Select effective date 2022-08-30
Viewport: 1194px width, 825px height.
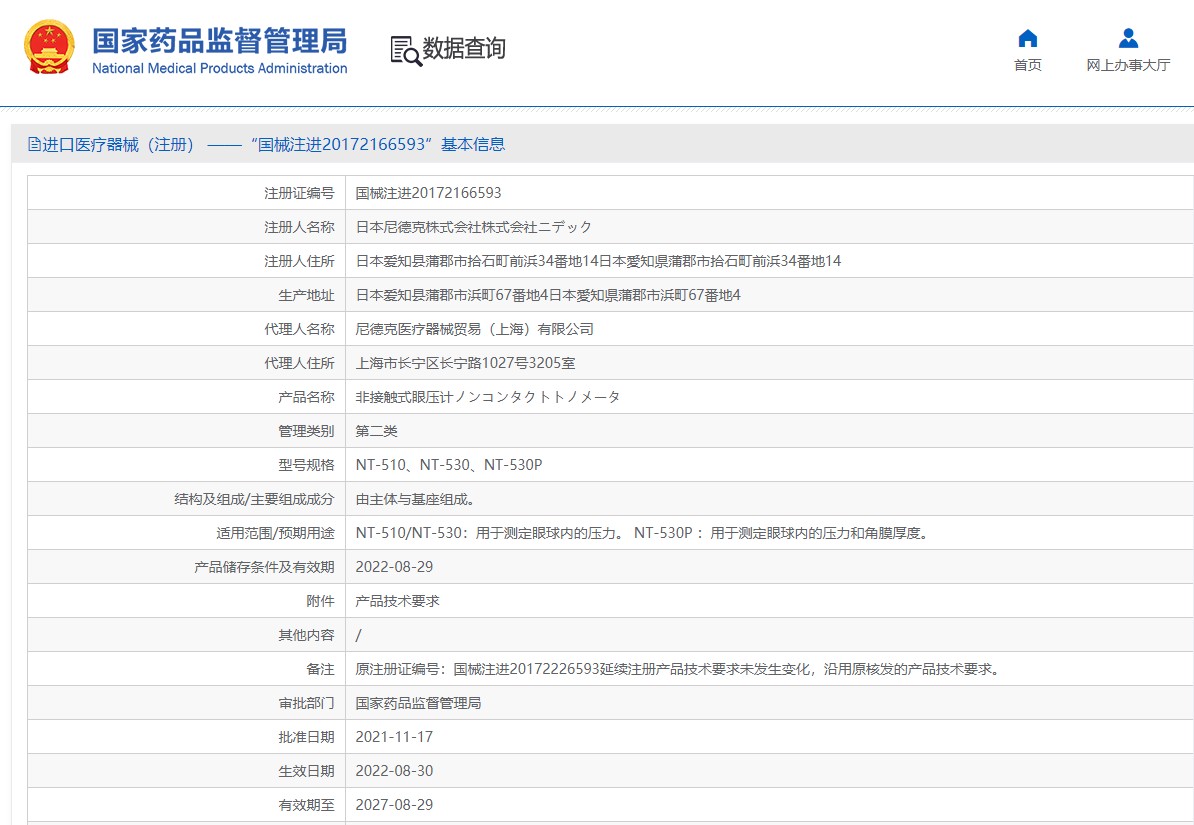(x=394, y=771)
